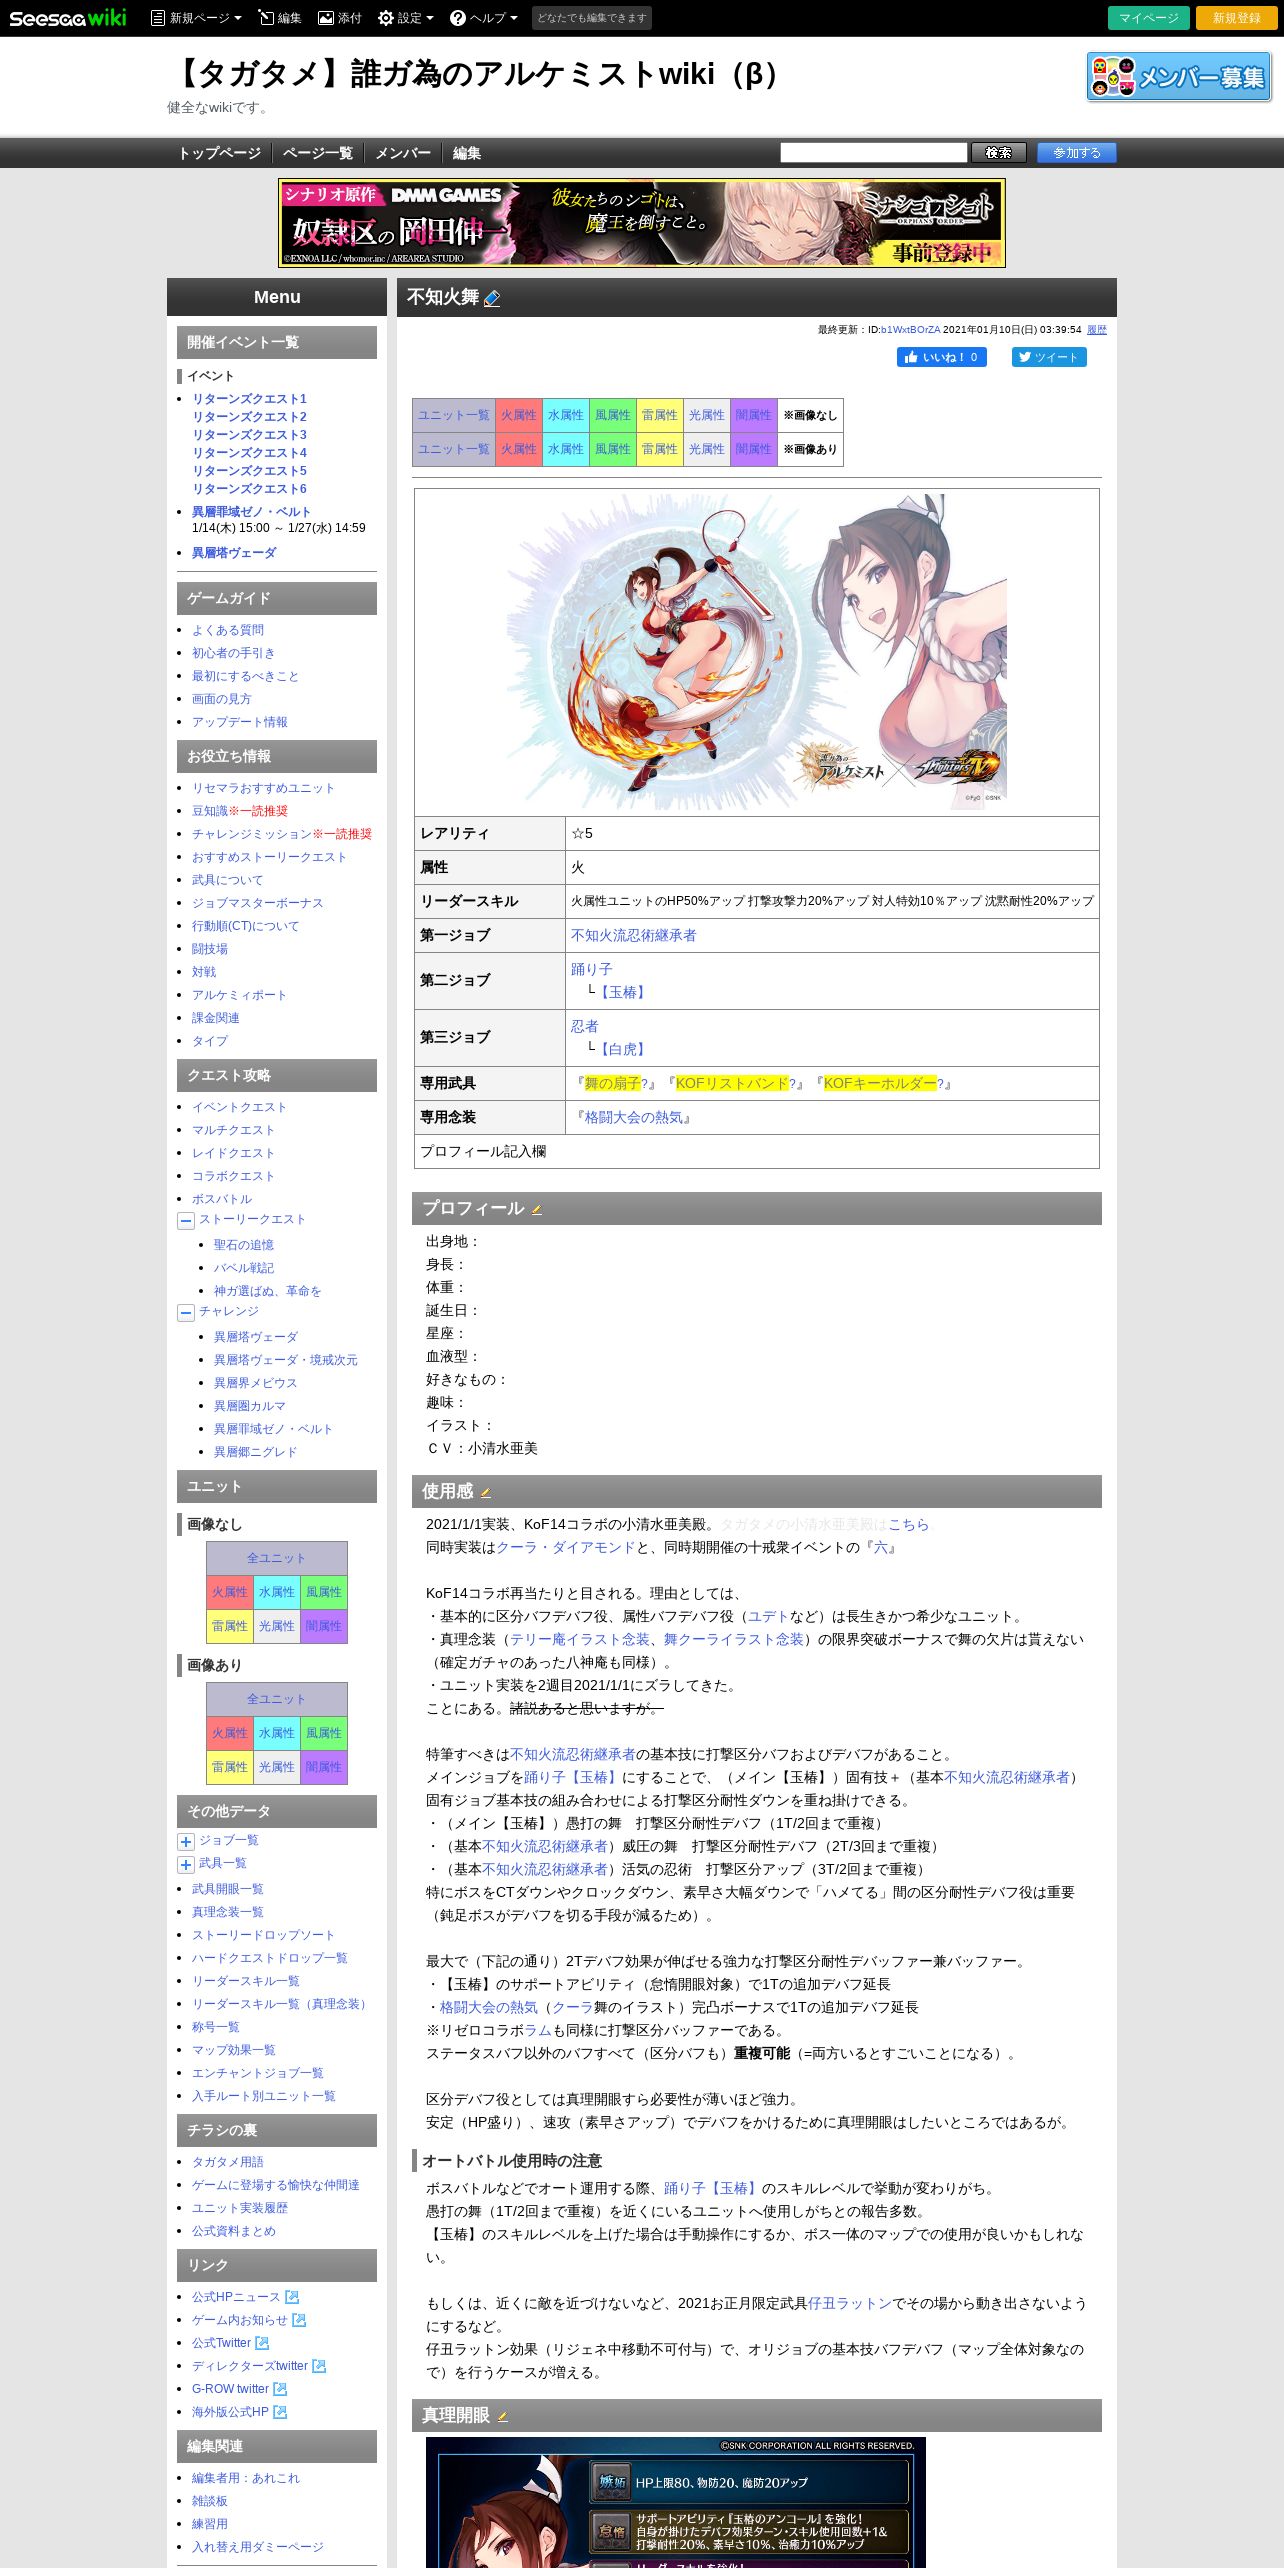
Task: Collapse the ストーリークエスト tree node
Action: 186,1220
